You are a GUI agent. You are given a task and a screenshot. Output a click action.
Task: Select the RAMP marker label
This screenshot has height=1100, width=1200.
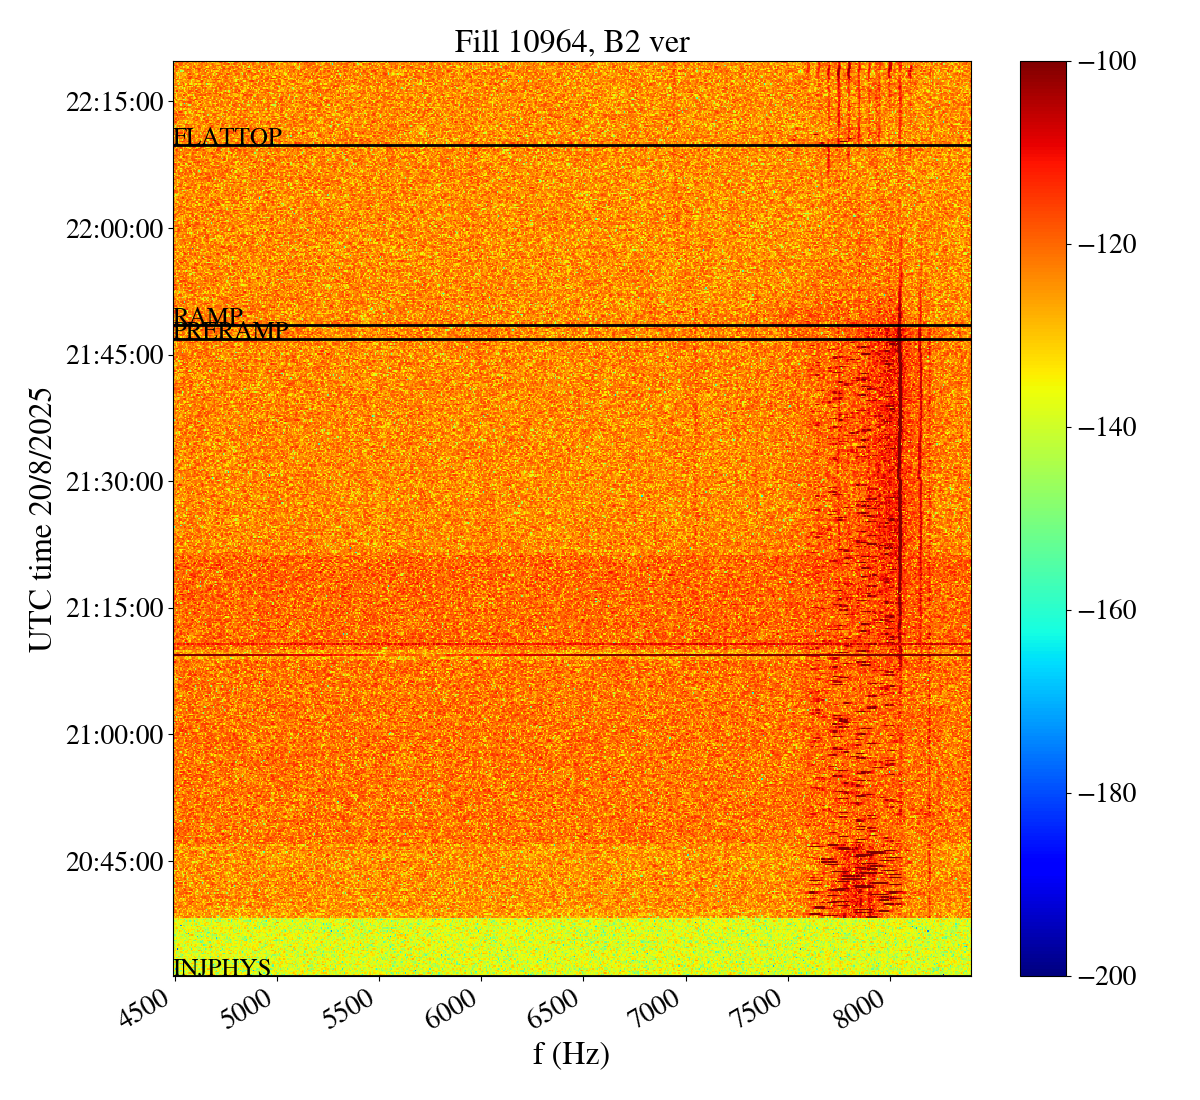[x=208, y=316]
